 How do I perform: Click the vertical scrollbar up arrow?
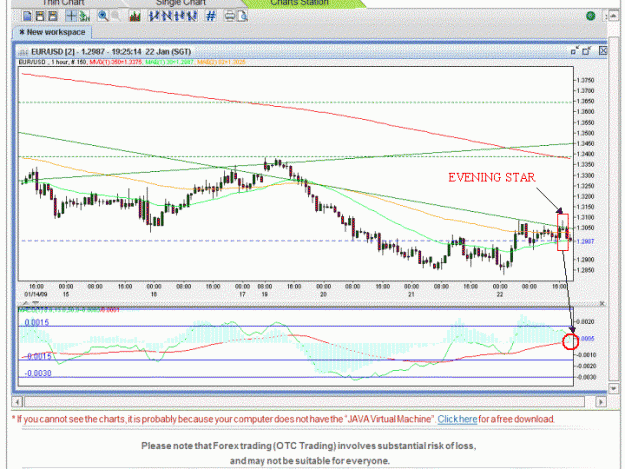click(x=614, y=16)
